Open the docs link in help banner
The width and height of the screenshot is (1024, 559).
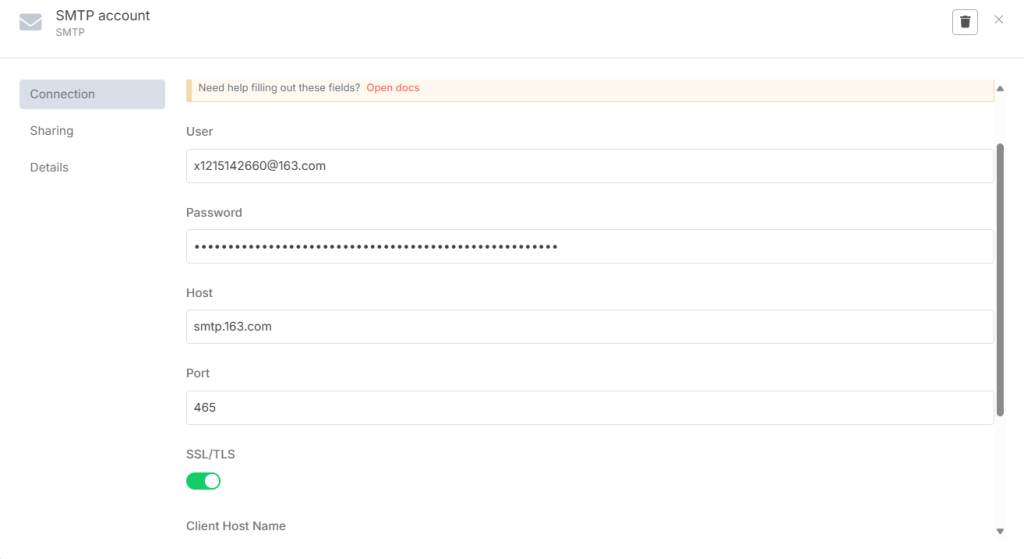[392, 88]
